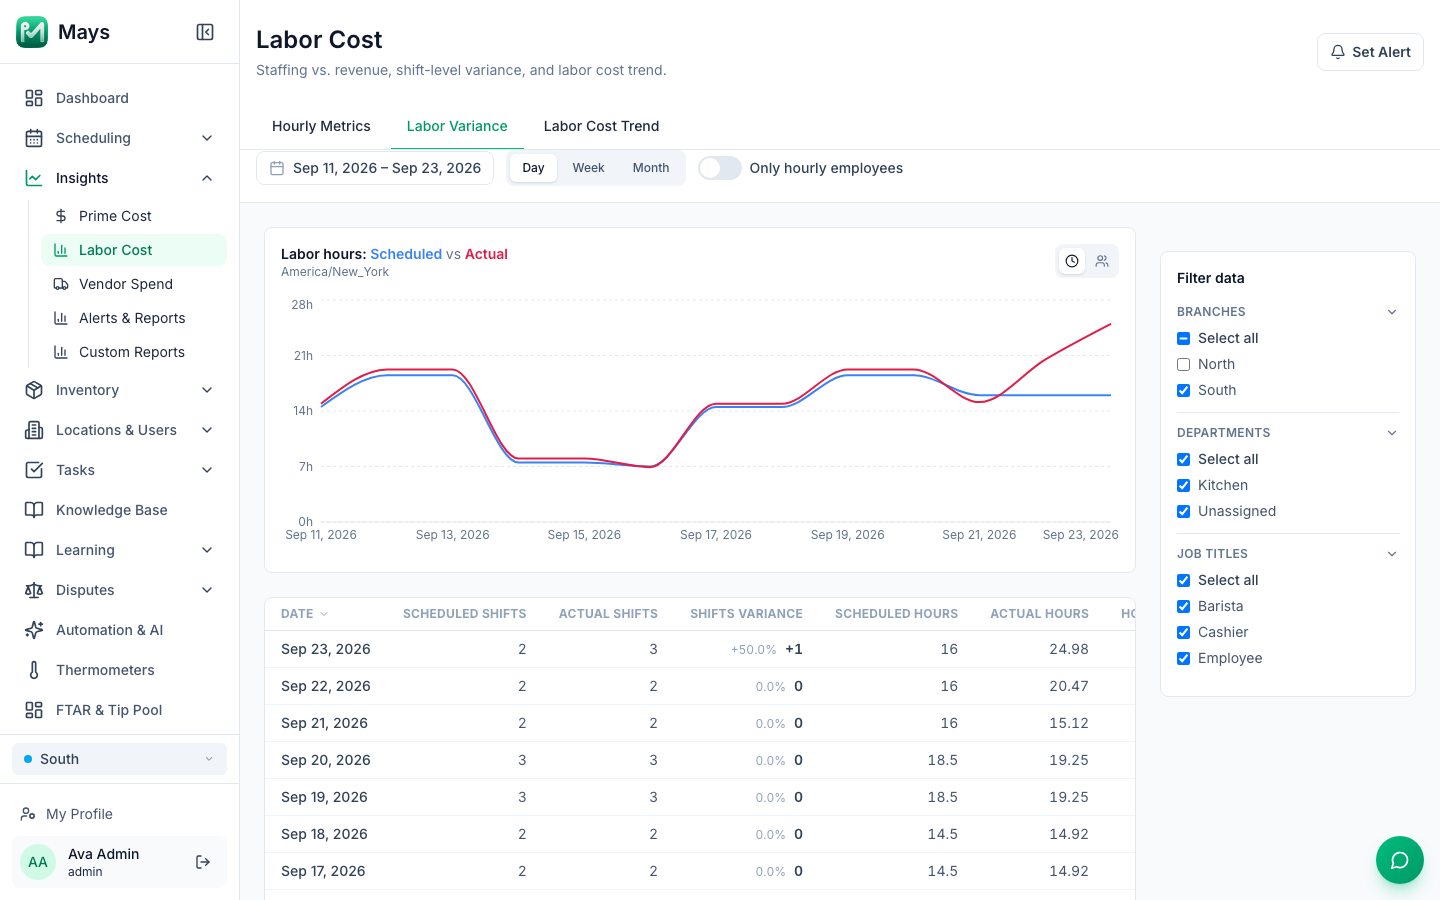This screenshot has height=900, width=1440.
Task: Click actual hours value 20.47
Action: pyautogui.click(x=1069, y=686)
